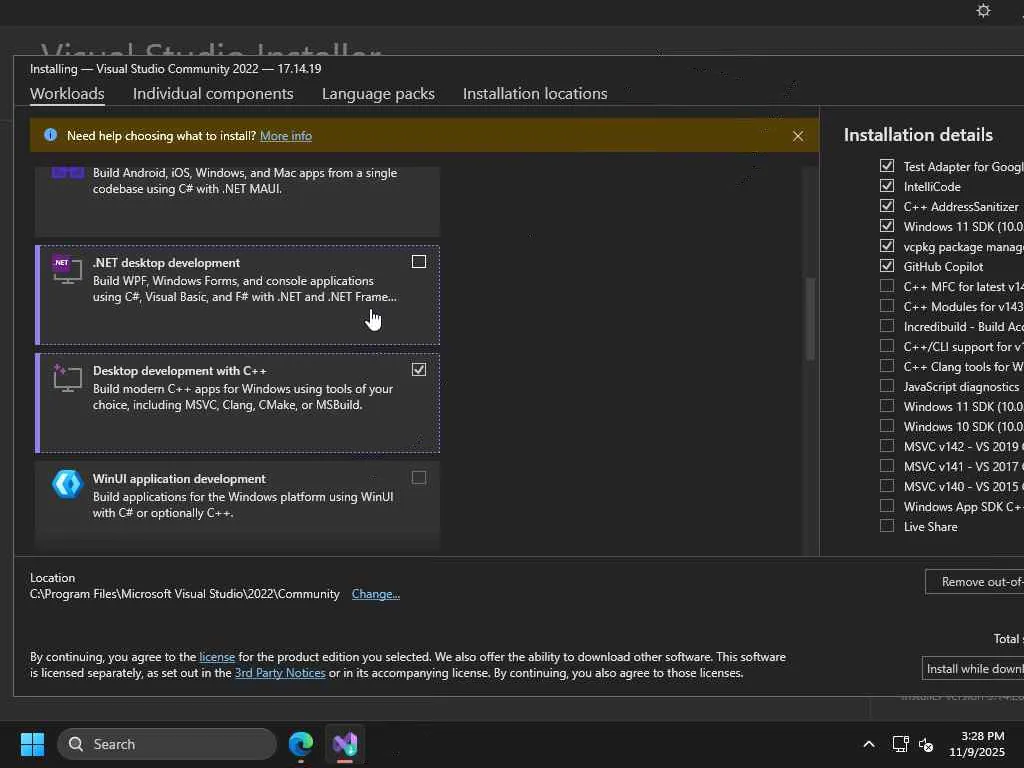Click the workloads list vertical scrollbar thumb
Screen dimensions: 1024x768
[x=810, y=319]
